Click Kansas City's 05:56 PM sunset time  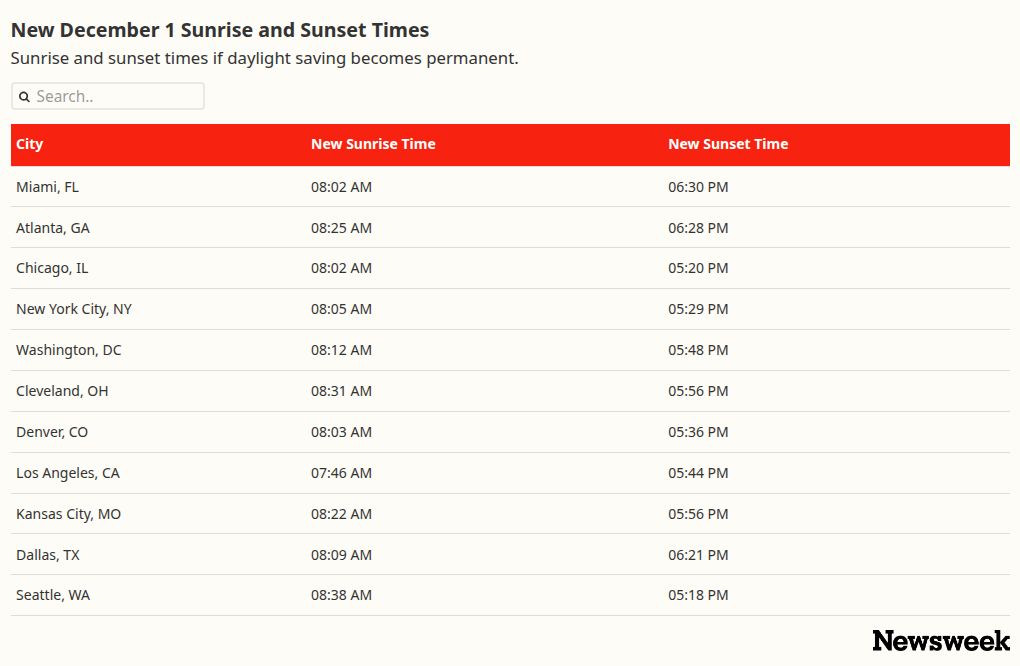click(698, 514)
